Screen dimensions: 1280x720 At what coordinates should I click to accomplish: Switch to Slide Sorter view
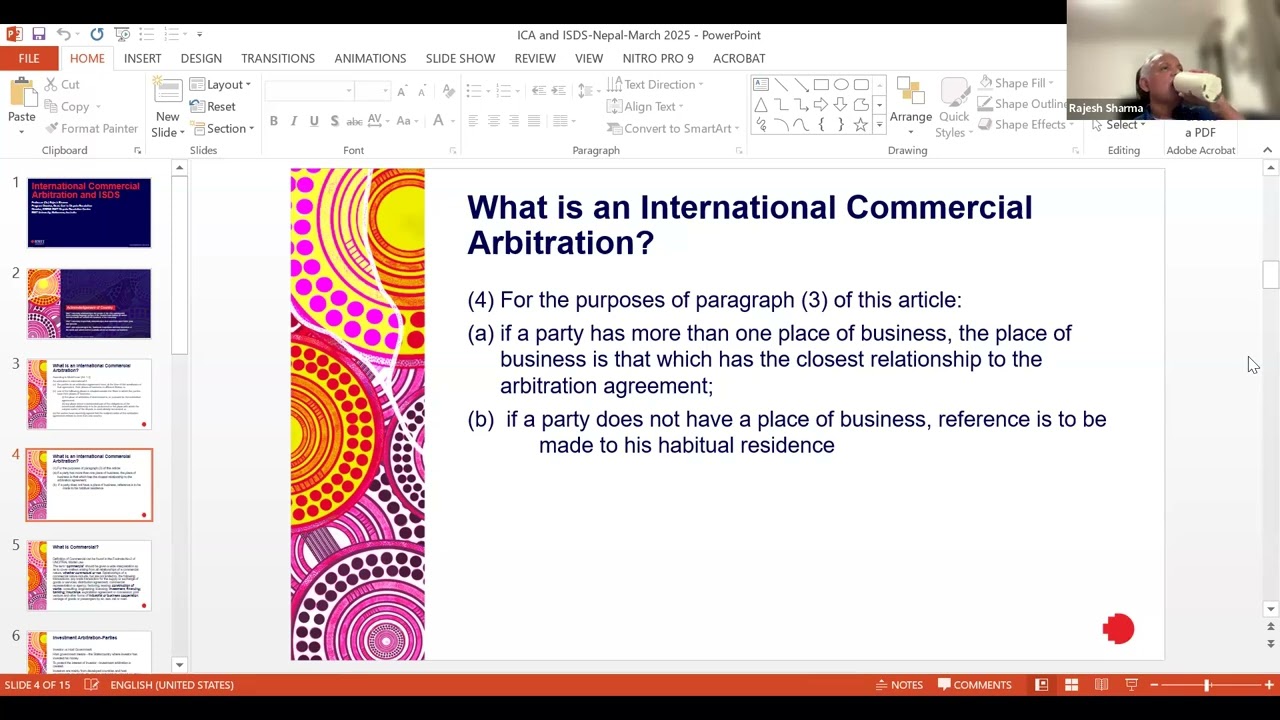tap(1071, 685)
